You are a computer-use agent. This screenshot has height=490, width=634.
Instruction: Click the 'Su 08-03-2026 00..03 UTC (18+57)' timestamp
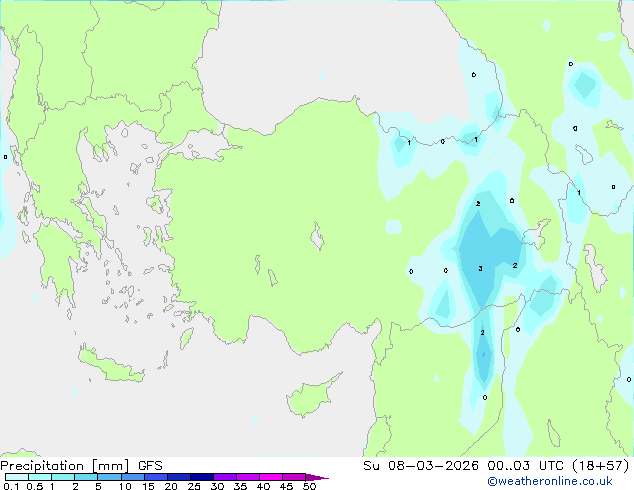[496, 466]
